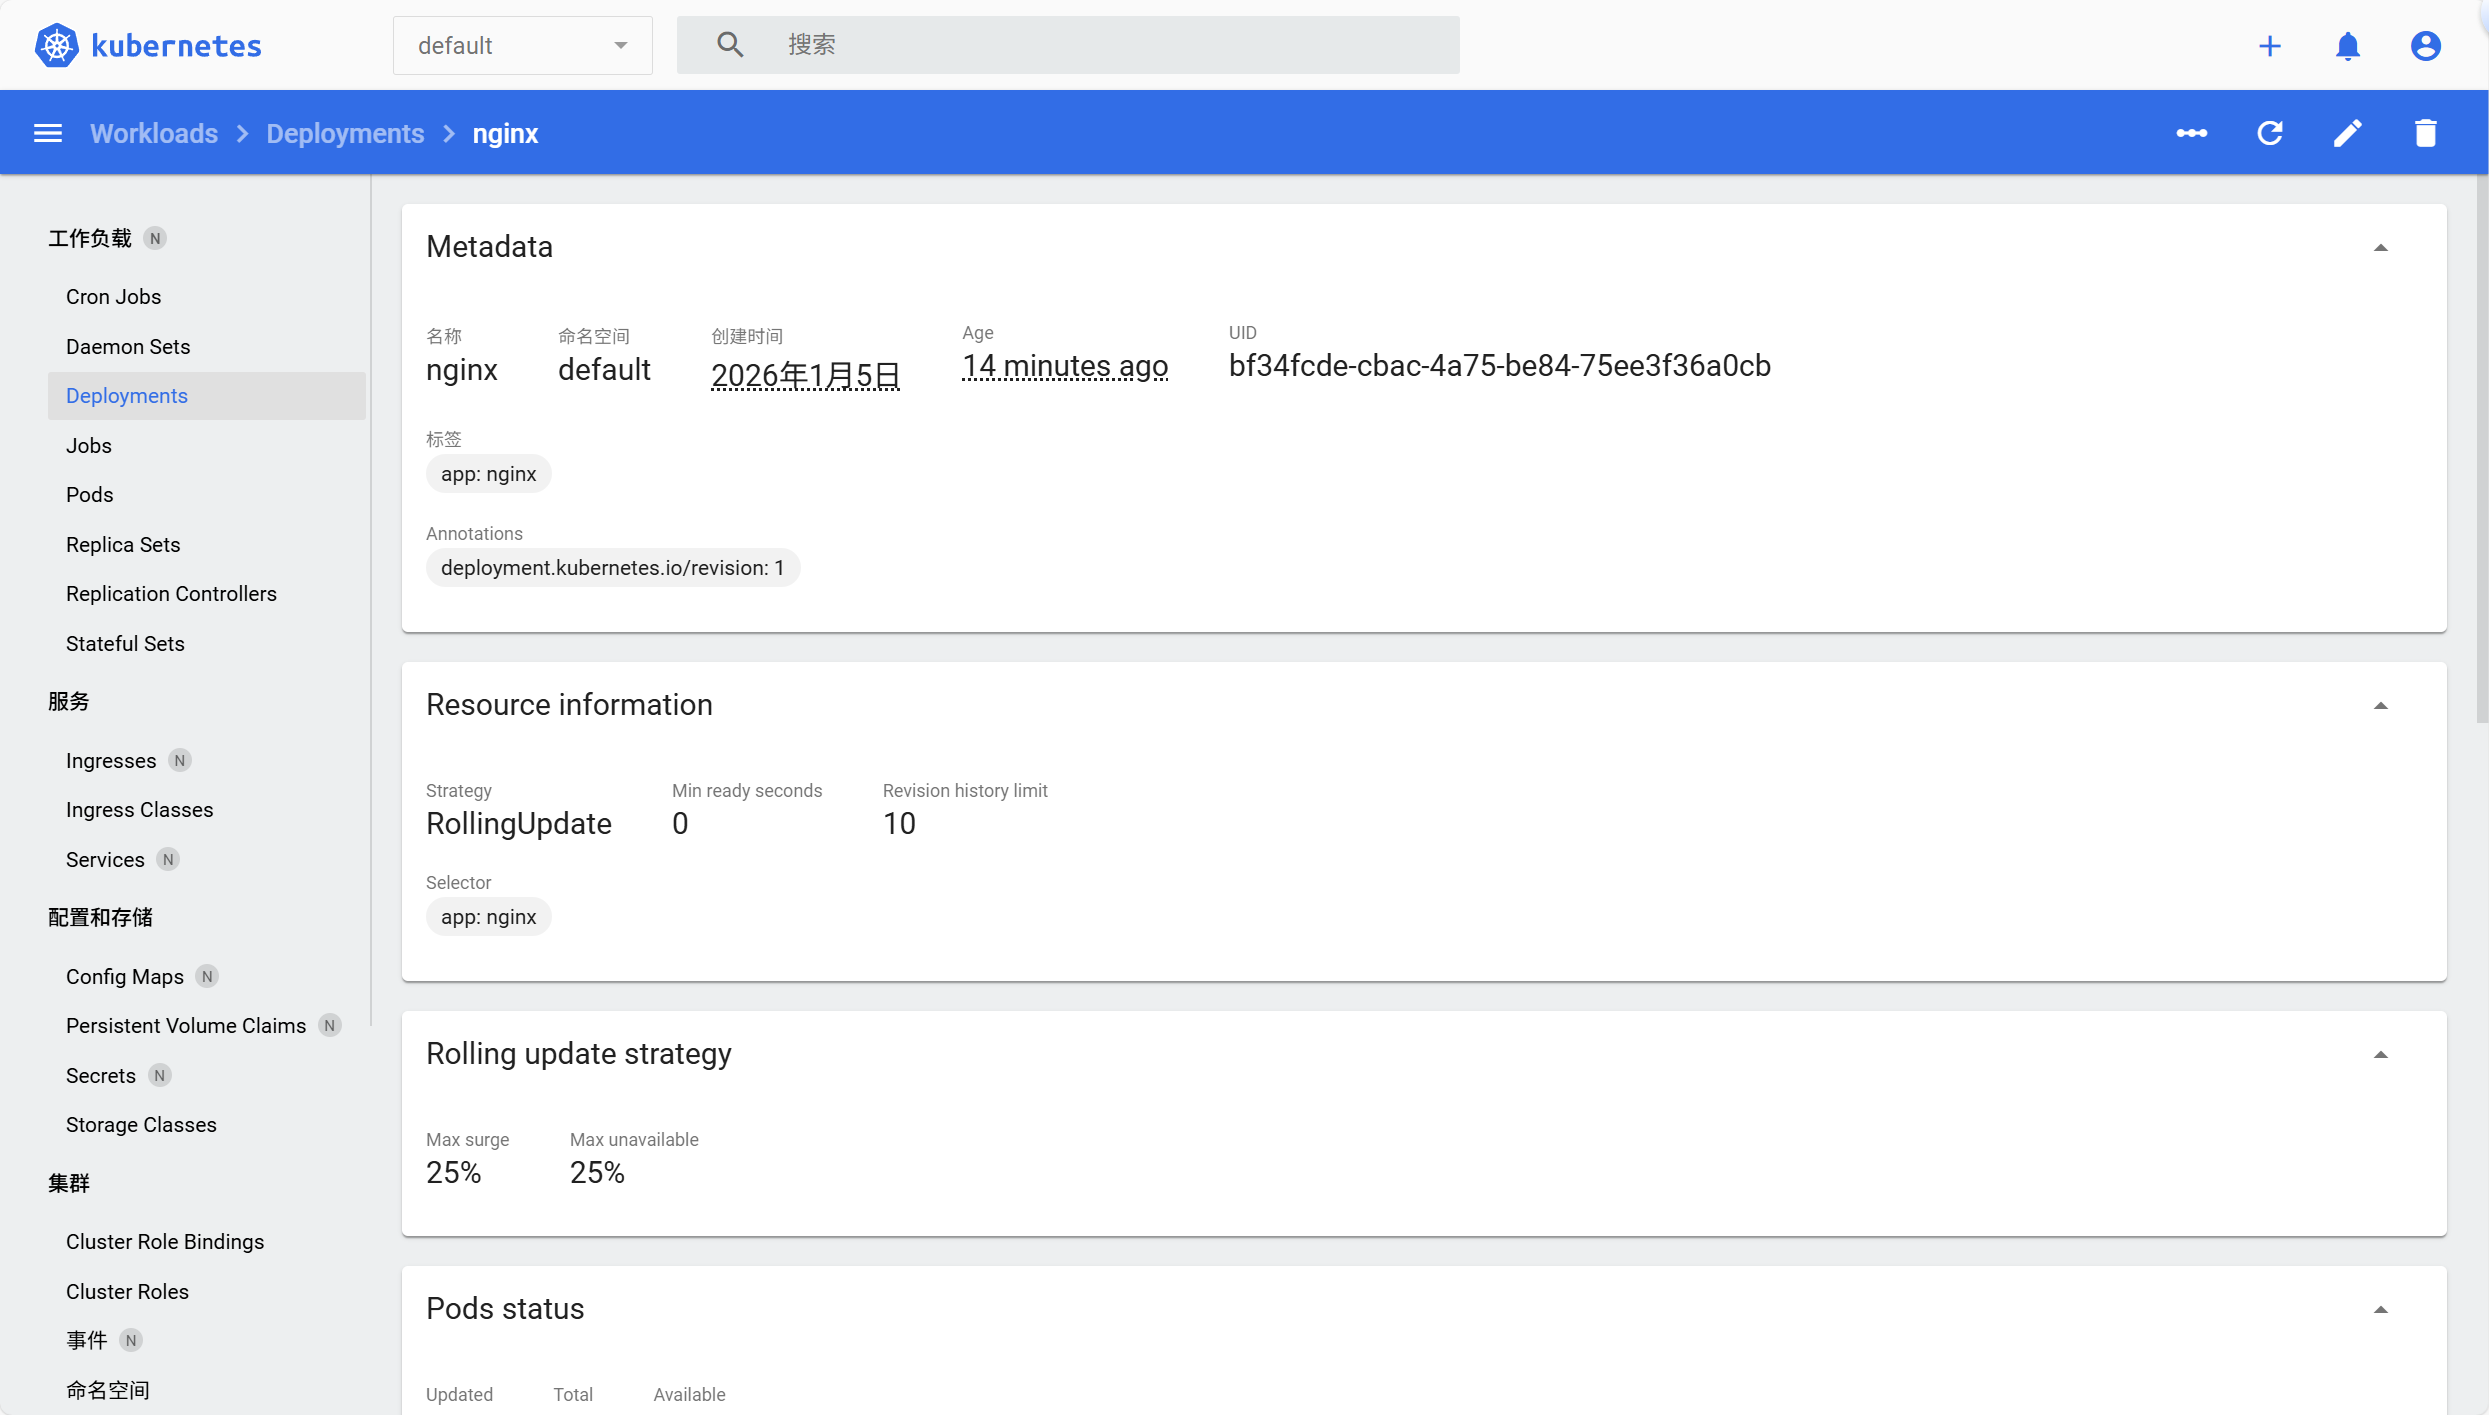Open the default namespace dropdown
This screenshot has height=1415, width=2489.
coord(522,46)
